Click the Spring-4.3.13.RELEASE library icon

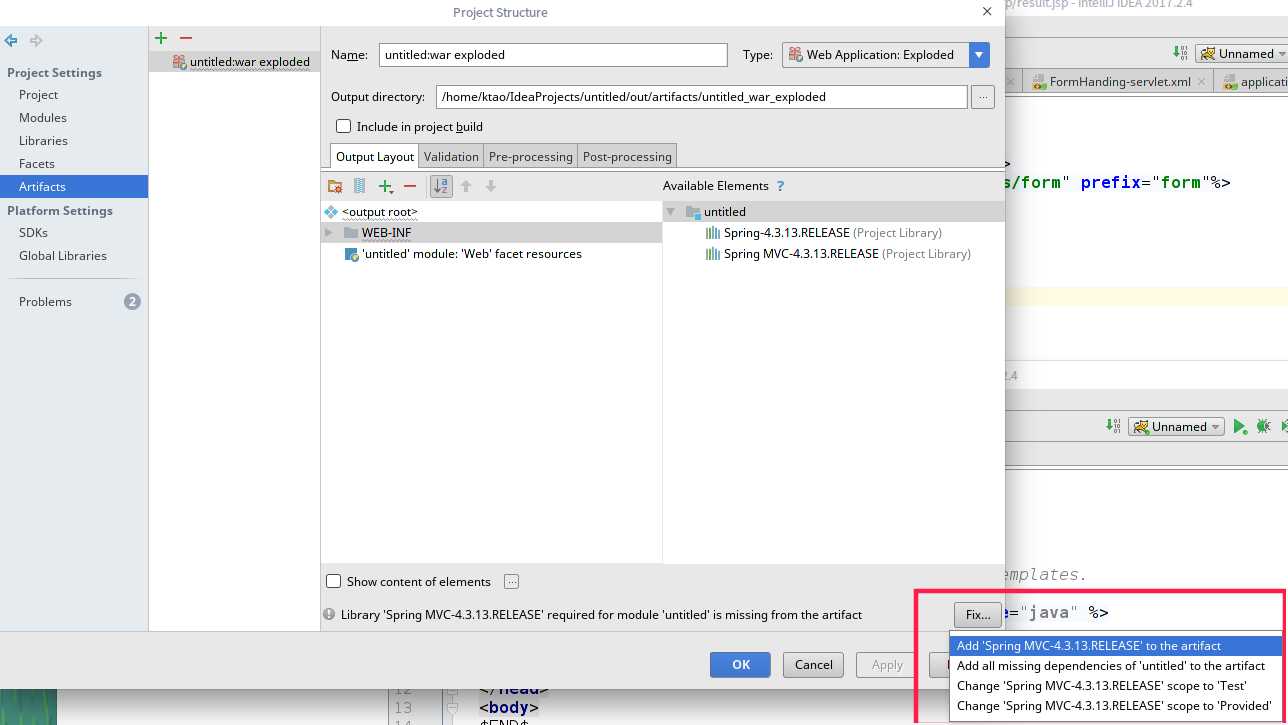point(713,233)
